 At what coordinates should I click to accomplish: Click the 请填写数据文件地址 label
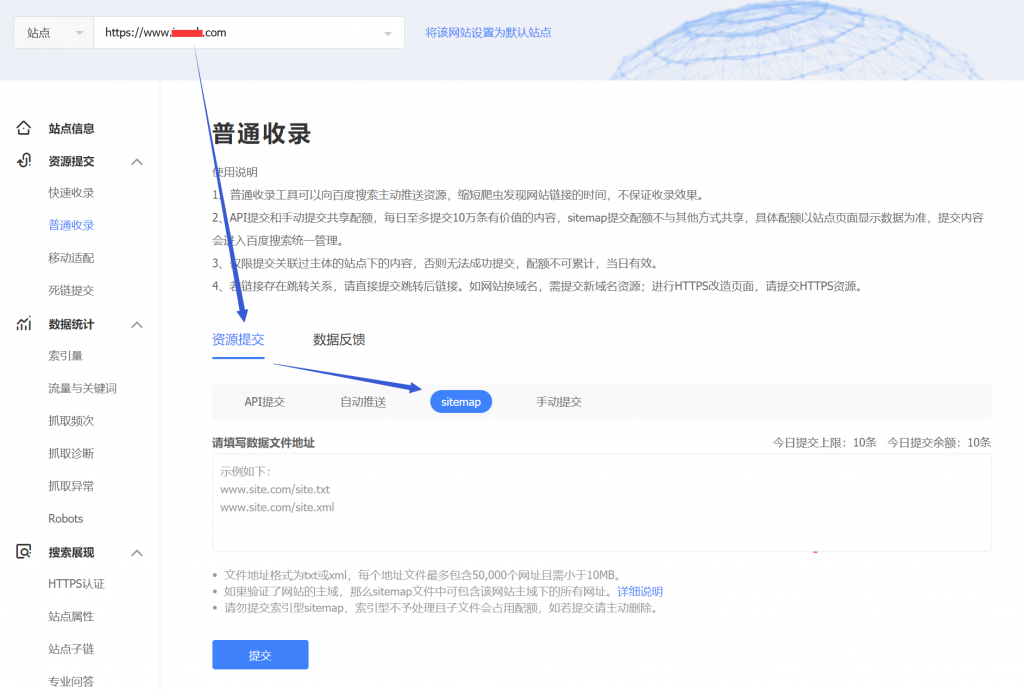(263, 443)
